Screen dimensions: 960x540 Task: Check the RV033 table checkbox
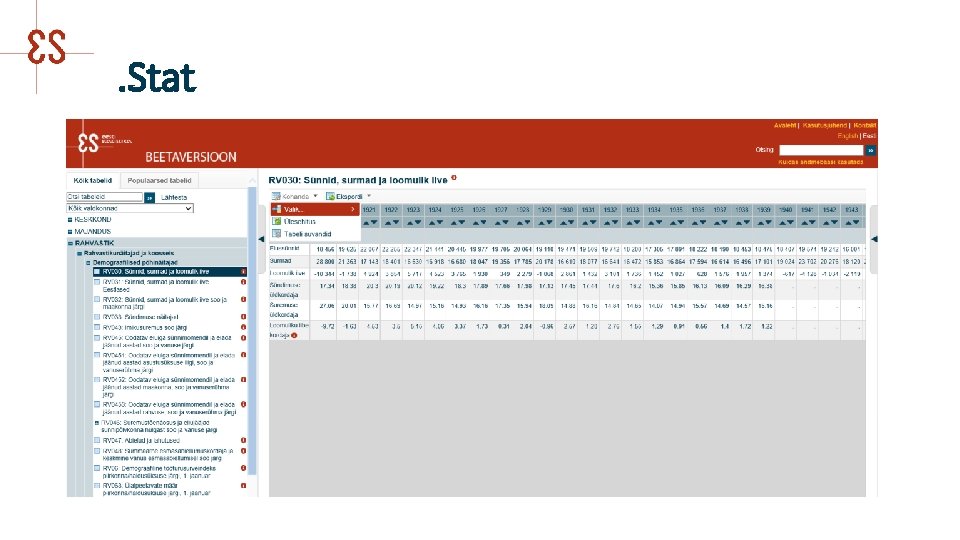tap(97, 317)
